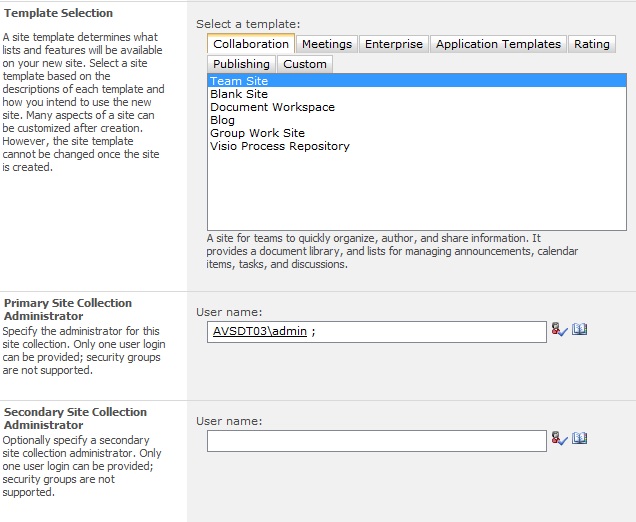The height and width of the screenshot is (522, 636).
Task: Pick Document Workspace template
Action: [x=417, y=107]
